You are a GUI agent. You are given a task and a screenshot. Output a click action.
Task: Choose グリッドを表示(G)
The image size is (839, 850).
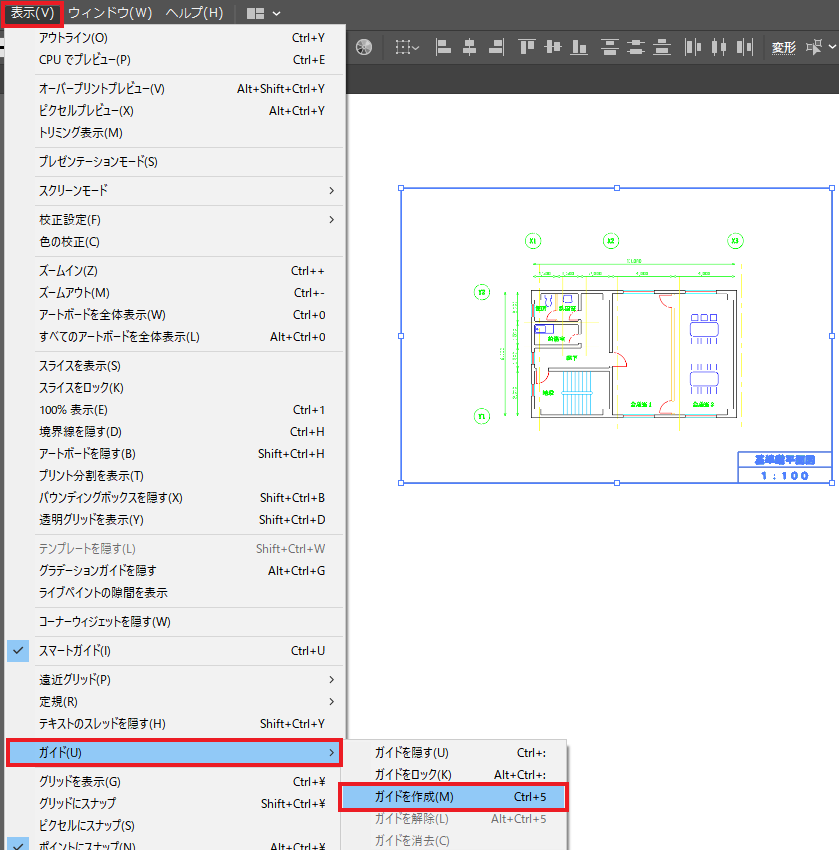(175, 782)
